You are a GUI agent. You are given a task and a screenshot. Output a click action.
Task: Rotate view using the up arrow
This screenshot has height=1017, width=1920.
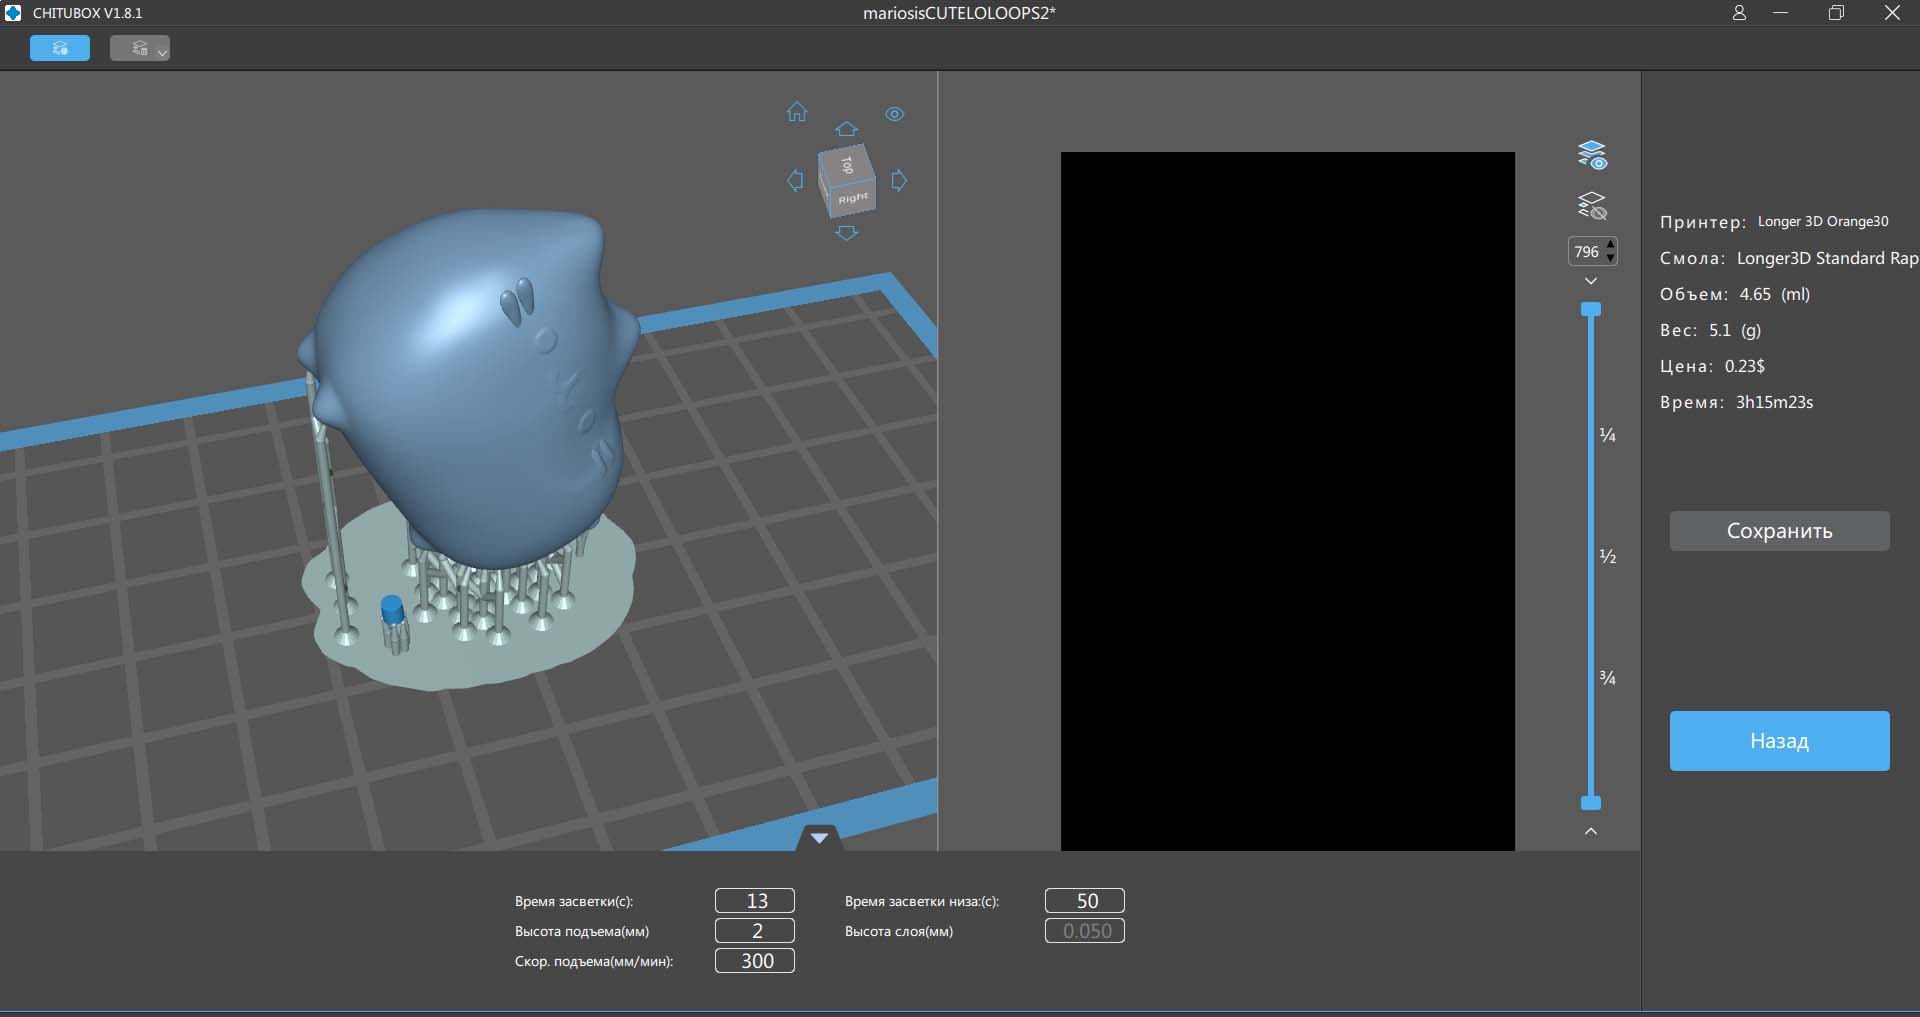coord(846,129)
